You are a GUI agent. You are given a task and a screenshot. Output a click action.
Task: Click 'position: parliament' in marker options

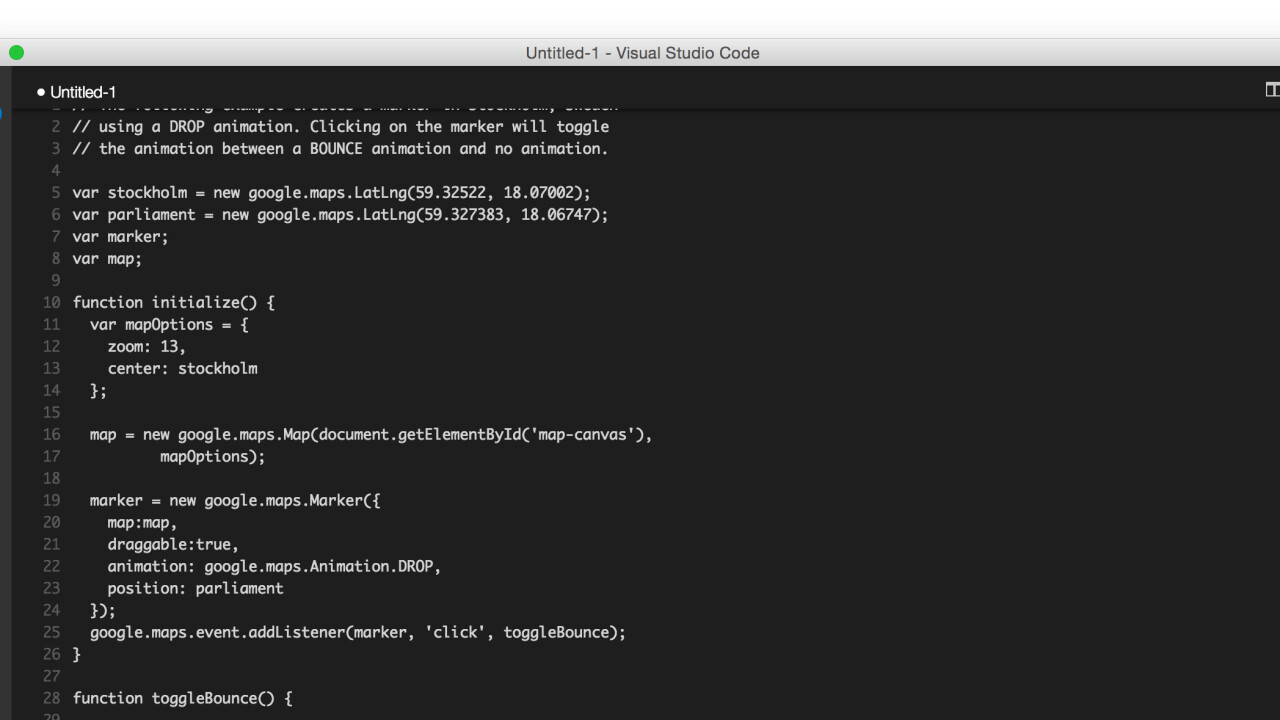195,589
